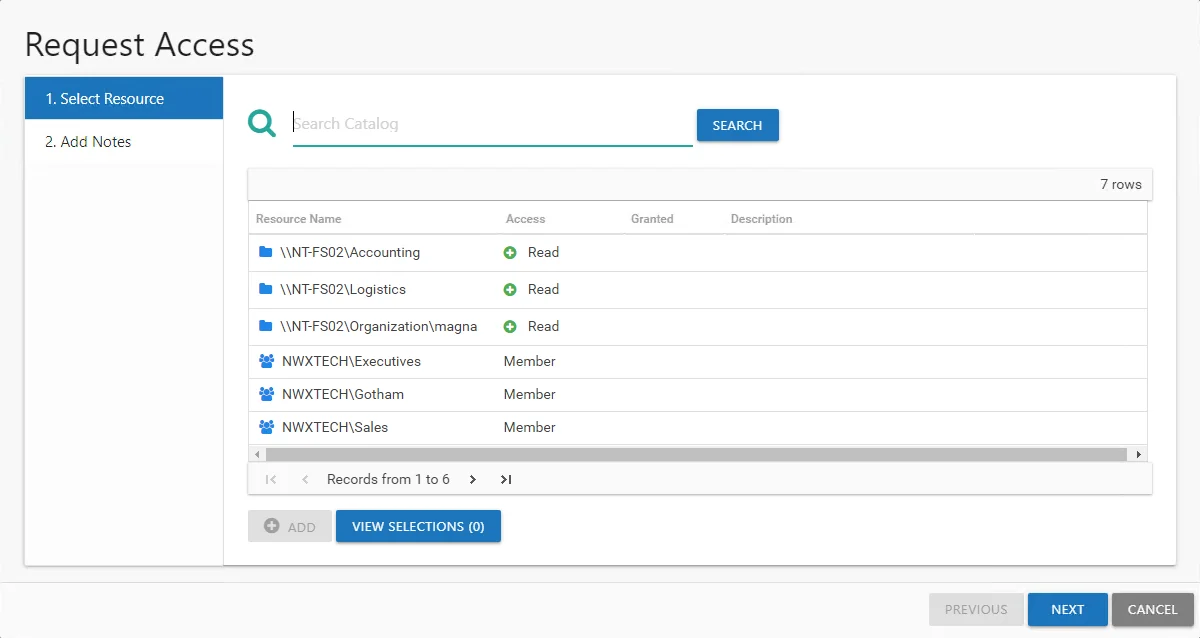
Task: Click the Records from 1 to 6 text
Action: pos(388,479)
